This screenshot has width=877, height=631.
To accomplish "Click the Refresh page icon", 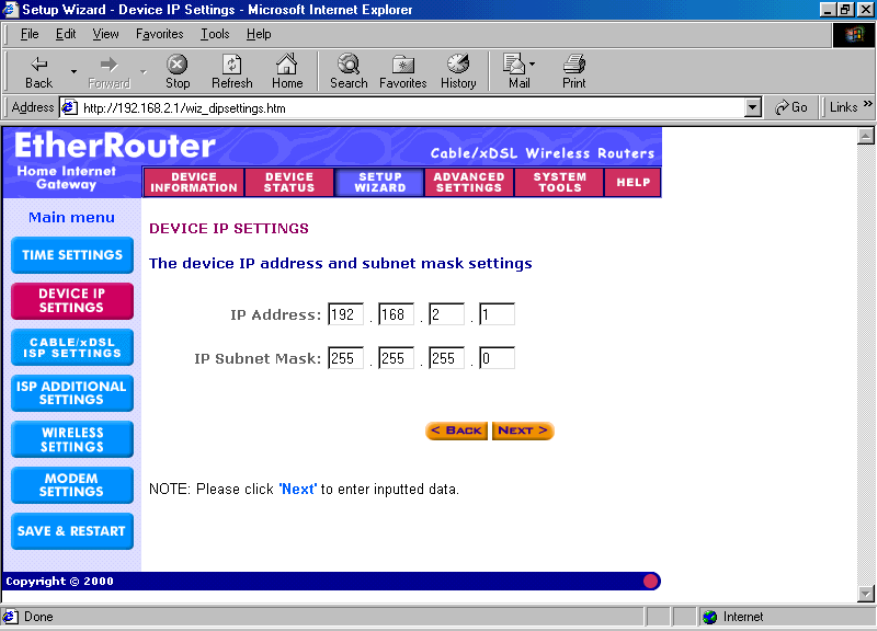I will [x=232, y=64].
